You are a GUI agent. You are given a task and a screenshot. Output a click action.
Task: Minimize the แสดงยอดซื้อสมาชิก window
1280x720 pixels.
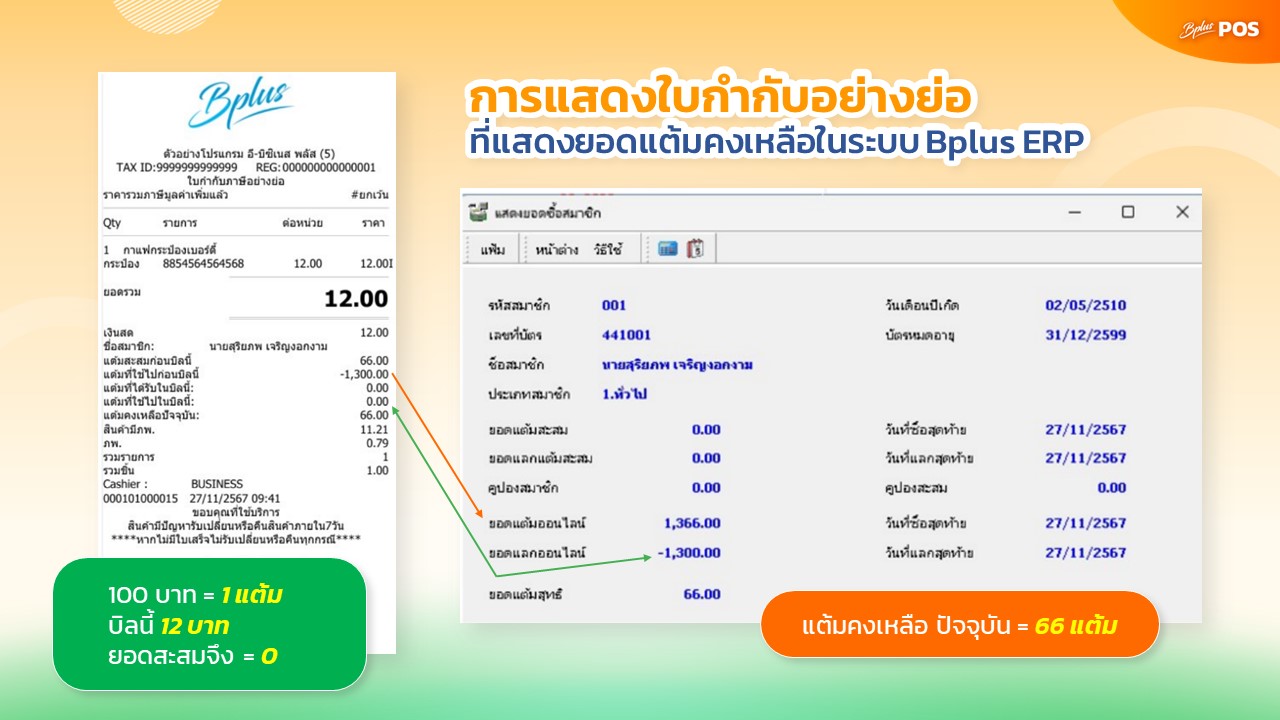tap(1075, 212)
